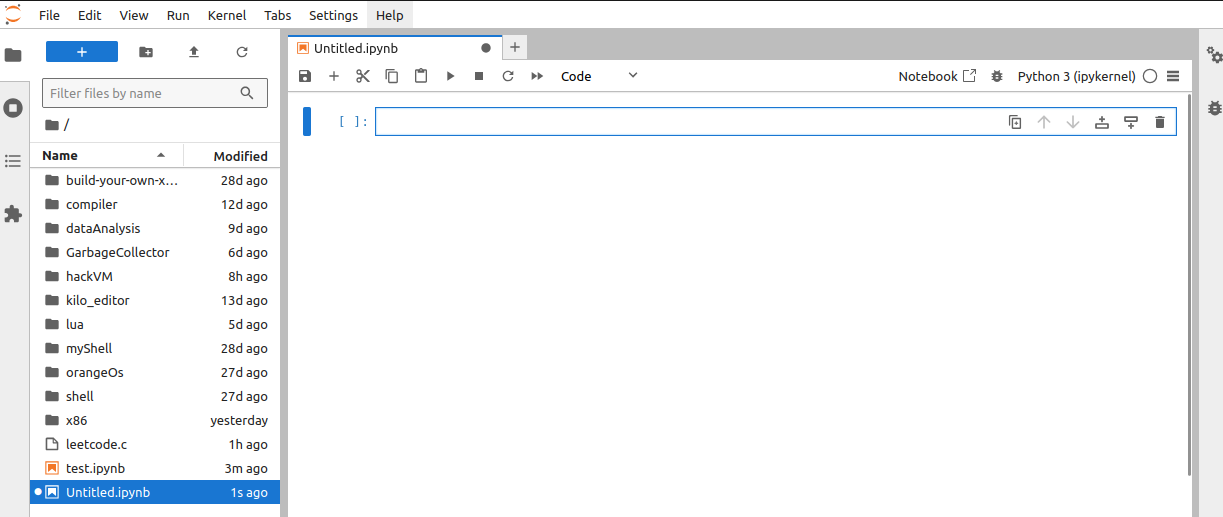Select the kilo_editor folder
The width and height of the screenshot is (1223, 517).
pyautogui.click(x=155, y=301)
